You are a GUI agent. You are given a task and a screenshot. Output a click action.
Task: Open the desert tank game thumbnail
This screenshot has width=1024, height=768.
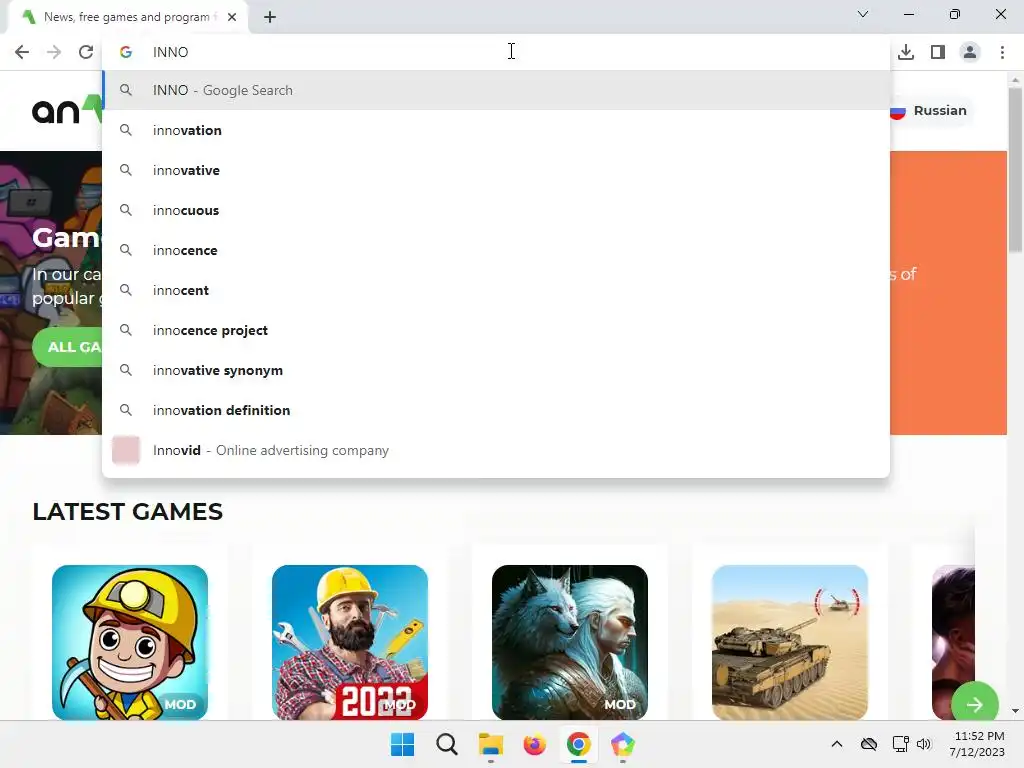(790, 643)
